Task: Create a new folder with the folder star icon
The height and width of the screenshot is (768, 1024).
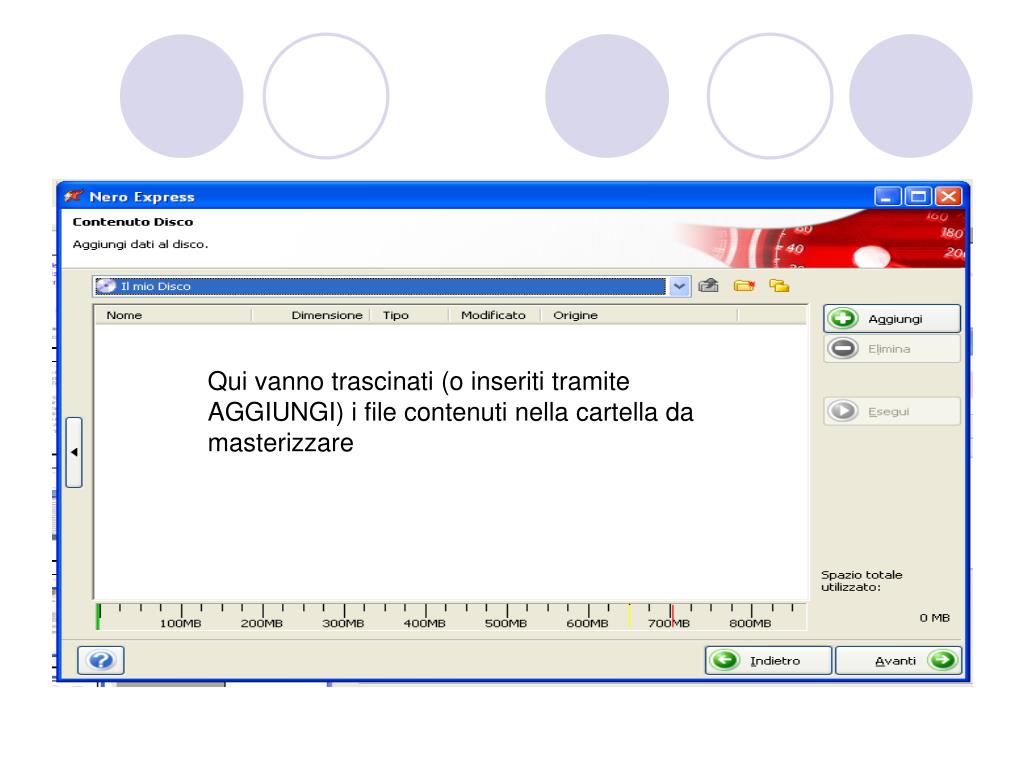Action: point(744,285)
